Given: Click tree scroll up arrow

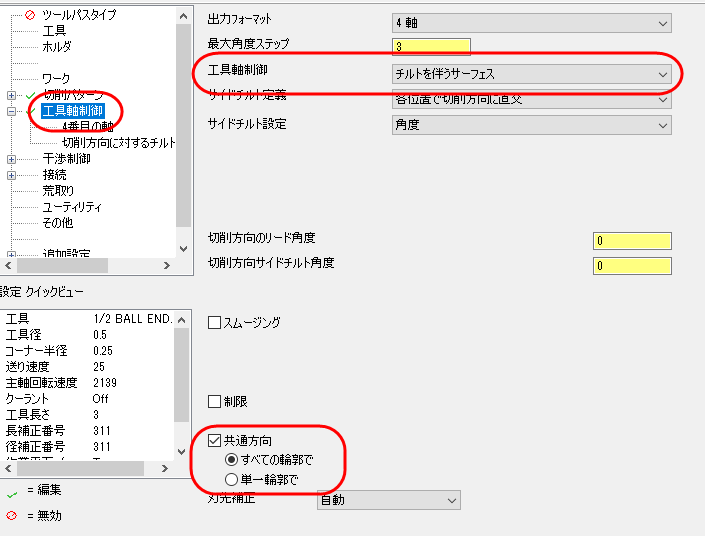Looking at the screenshot, I should tap(183, 17).
